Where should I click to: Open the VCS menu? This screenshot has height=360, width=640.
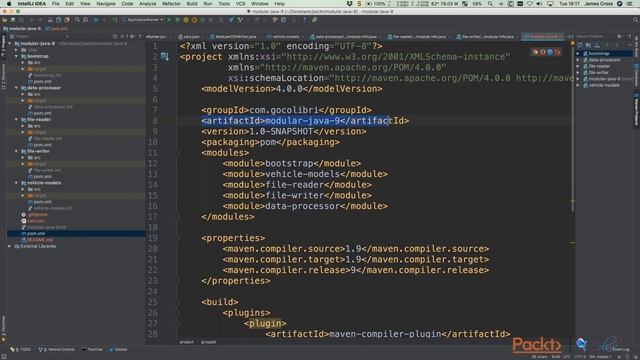tap(240, 4)
